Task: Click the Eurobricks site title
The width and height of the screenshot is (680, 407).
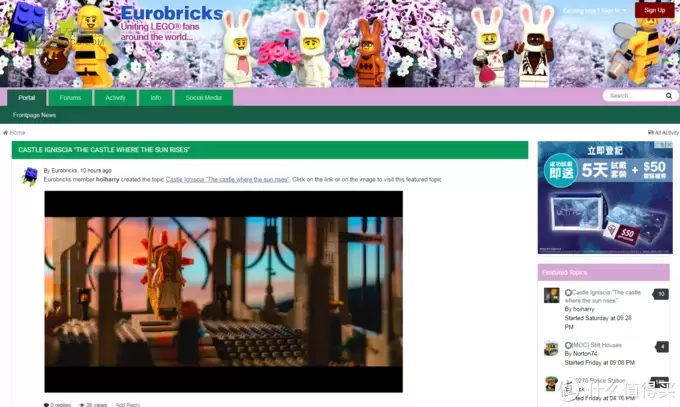Action: pyautogui.click(x=172, y=13)
